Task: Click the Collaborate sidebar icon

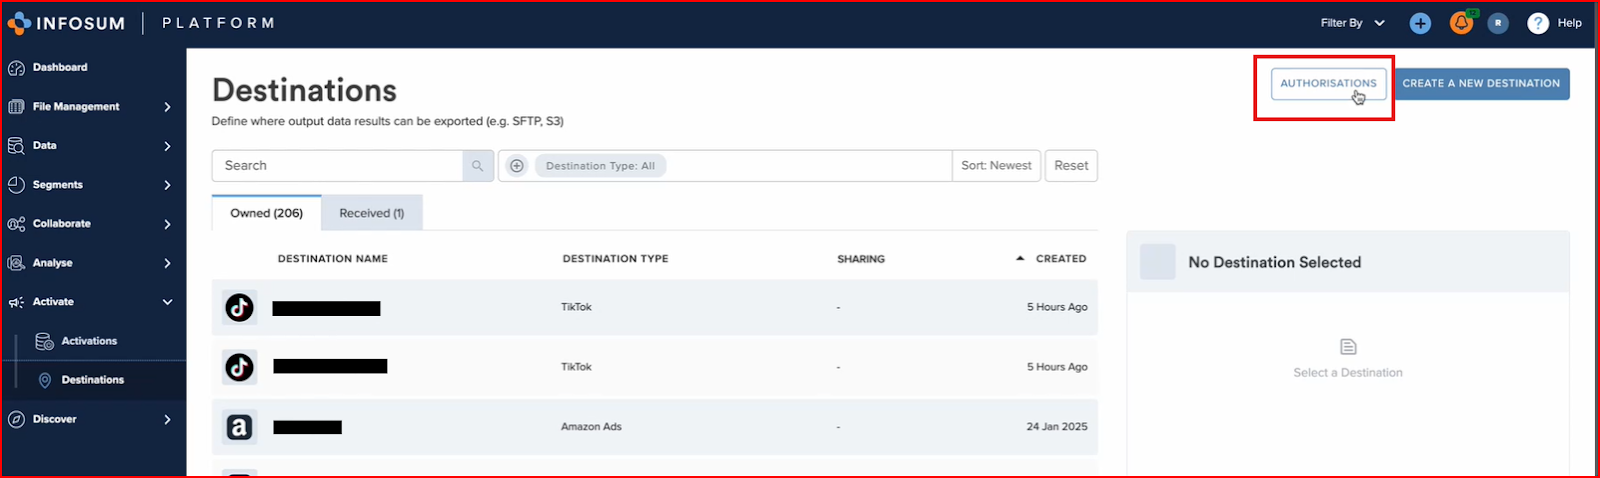Action: pyautogui.click(x=16, y=224)
